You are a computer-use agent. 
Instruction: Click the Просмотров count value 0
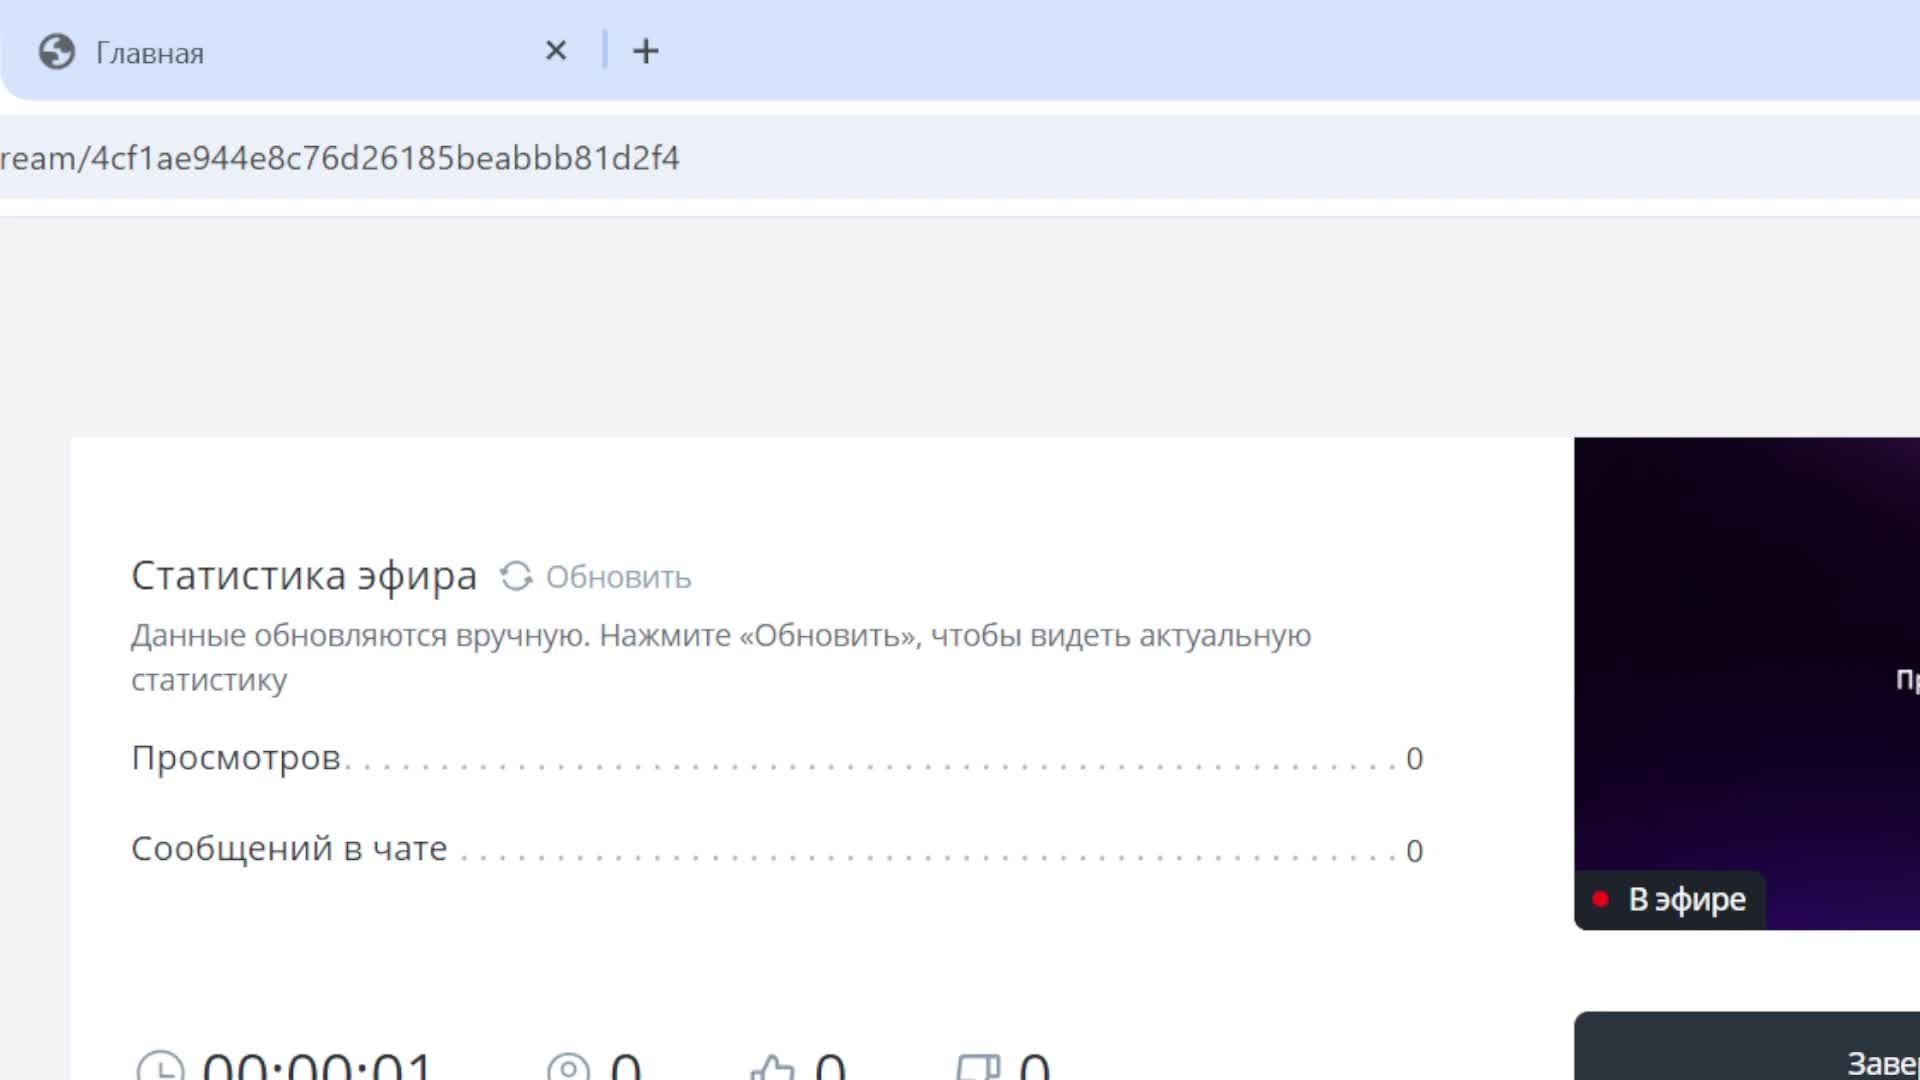click(x=1414, y=759)
